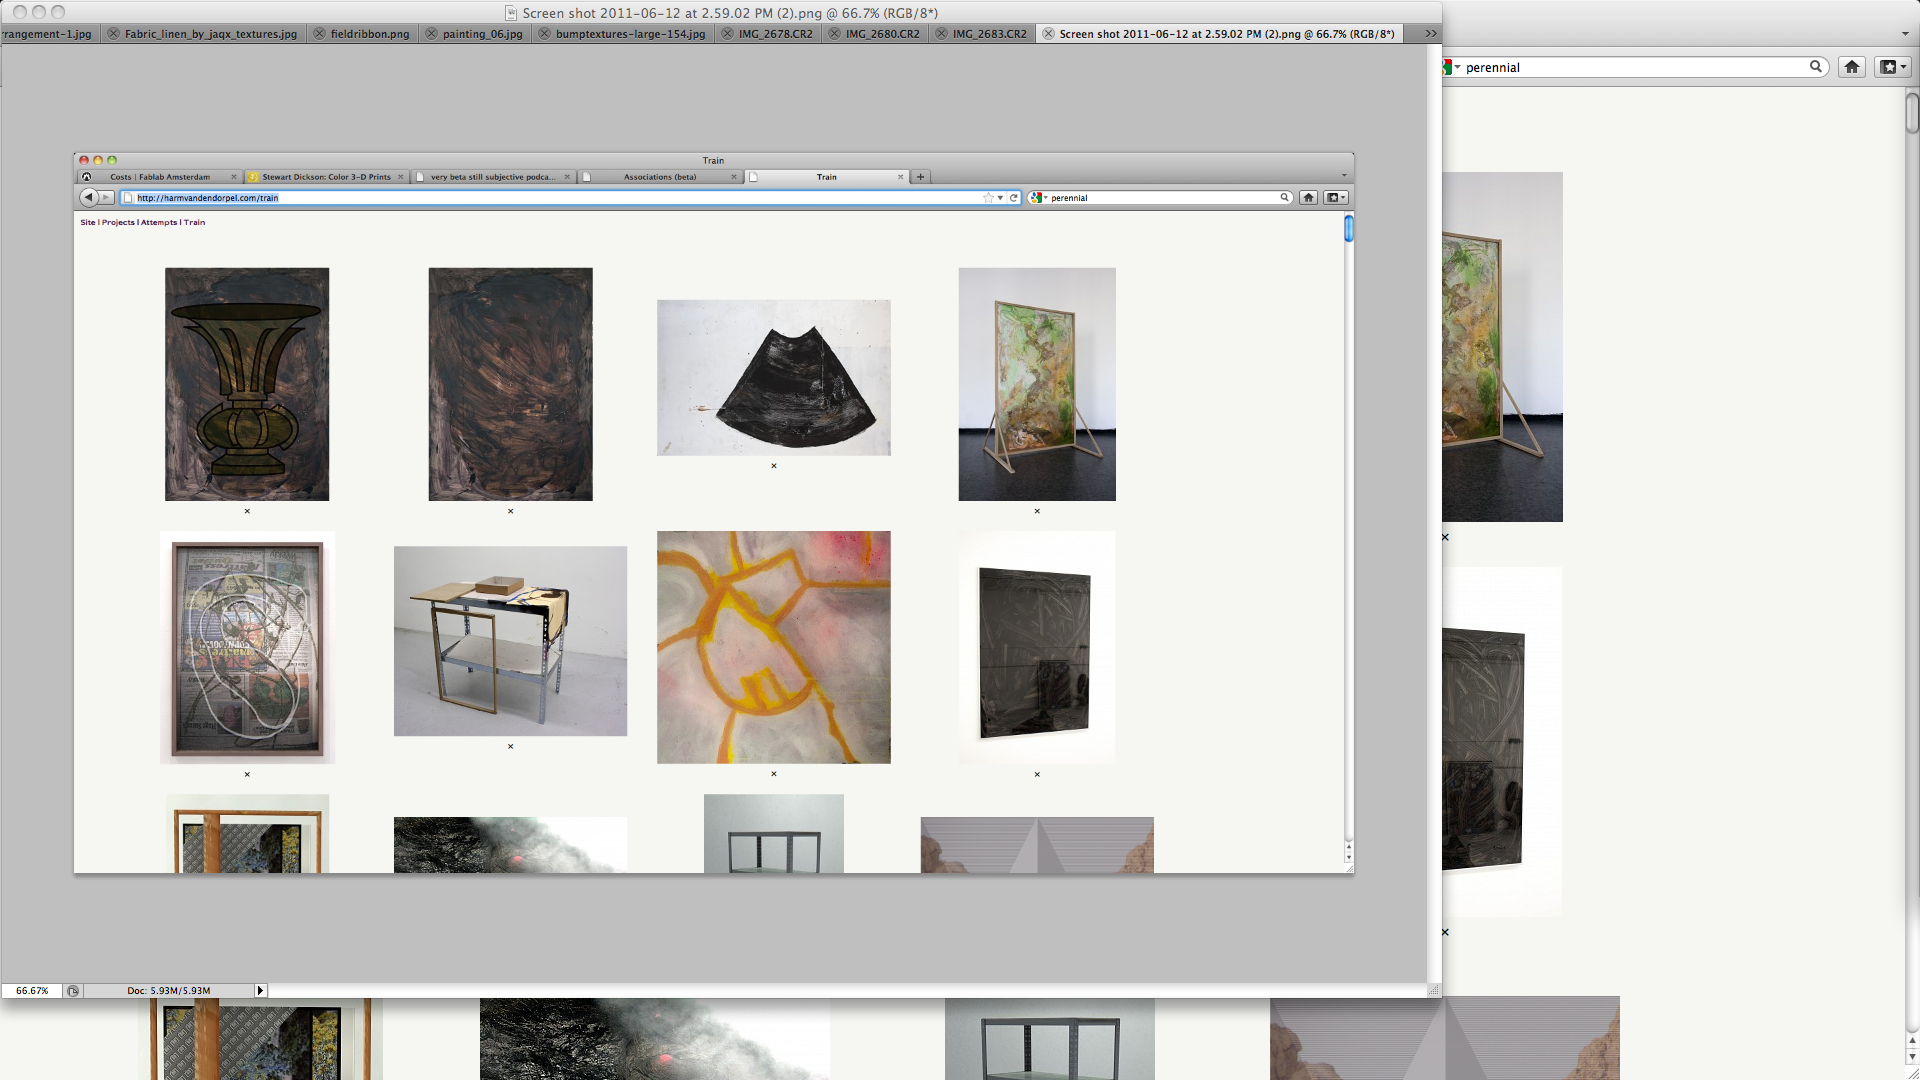Close the Fabric_linen_by_jaqx_textures.jpg tab

coord(113,34)
